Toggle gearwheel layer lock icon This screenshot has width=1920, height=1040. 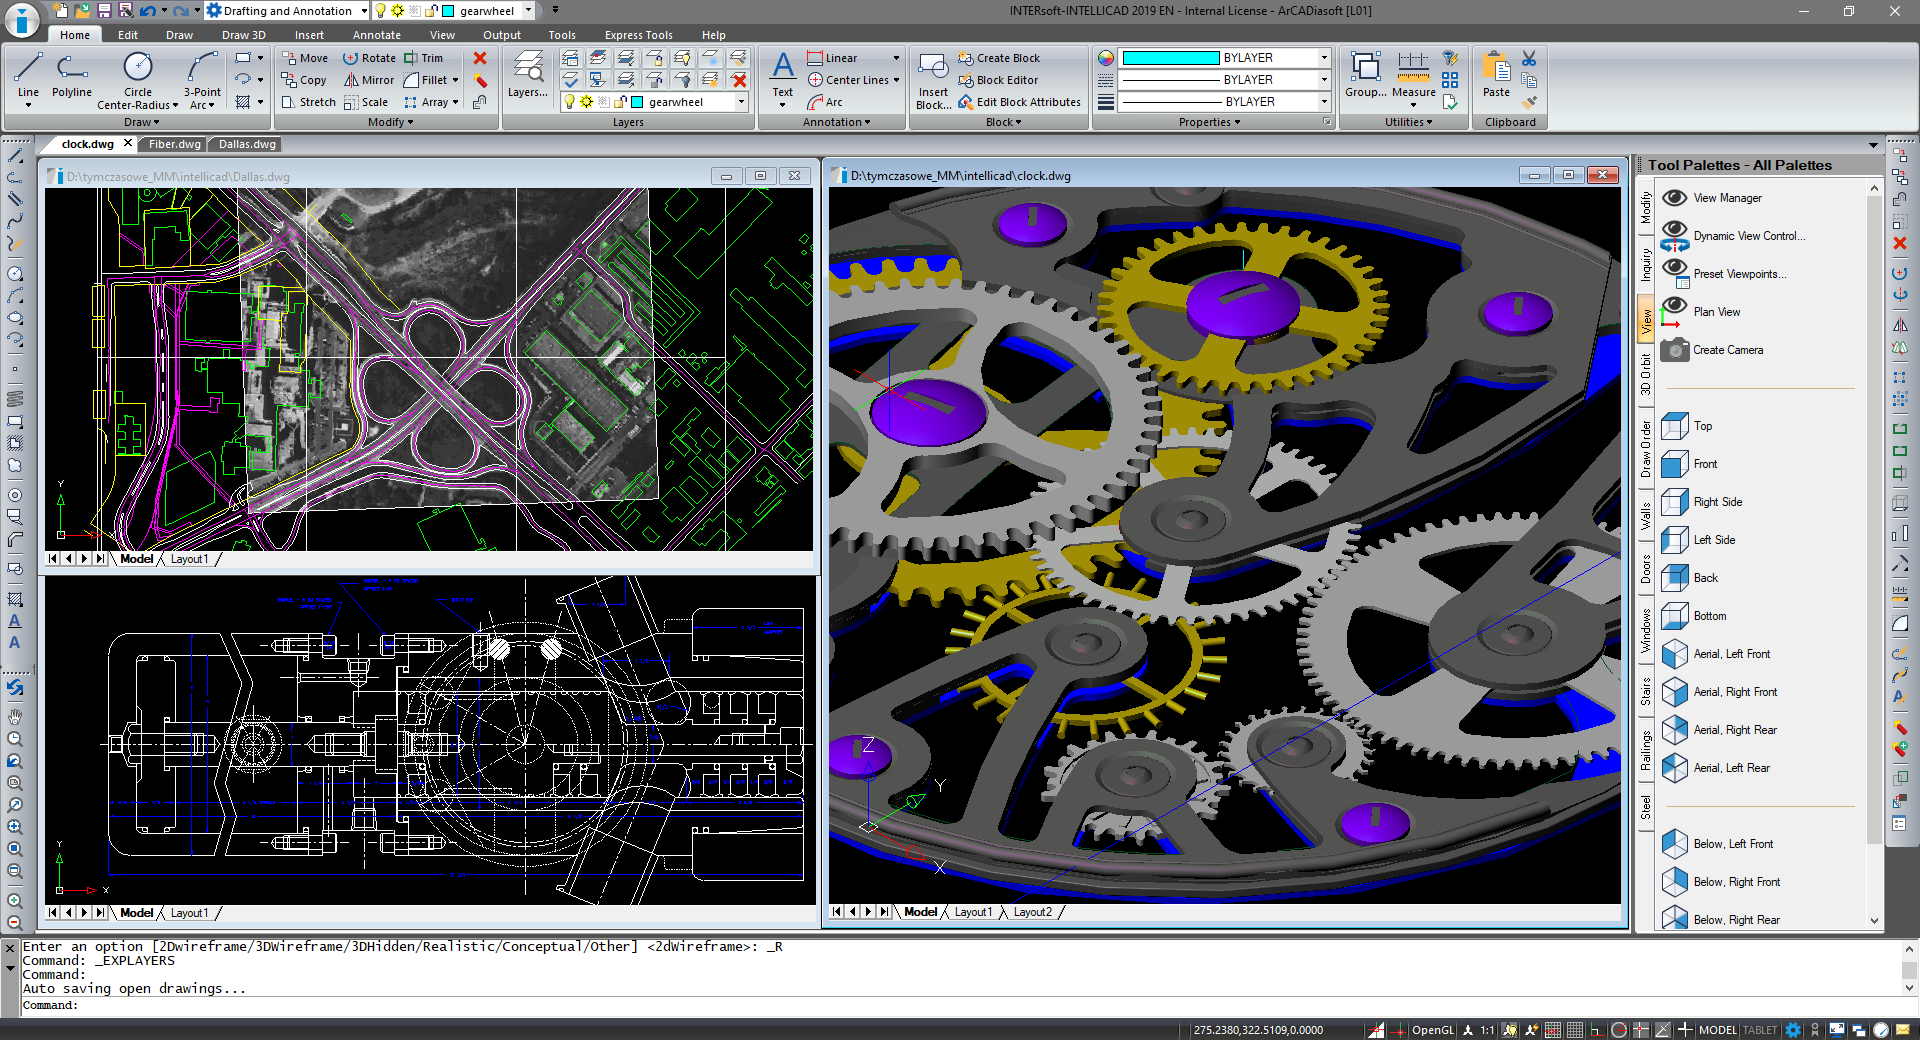[x=620, y=102]
